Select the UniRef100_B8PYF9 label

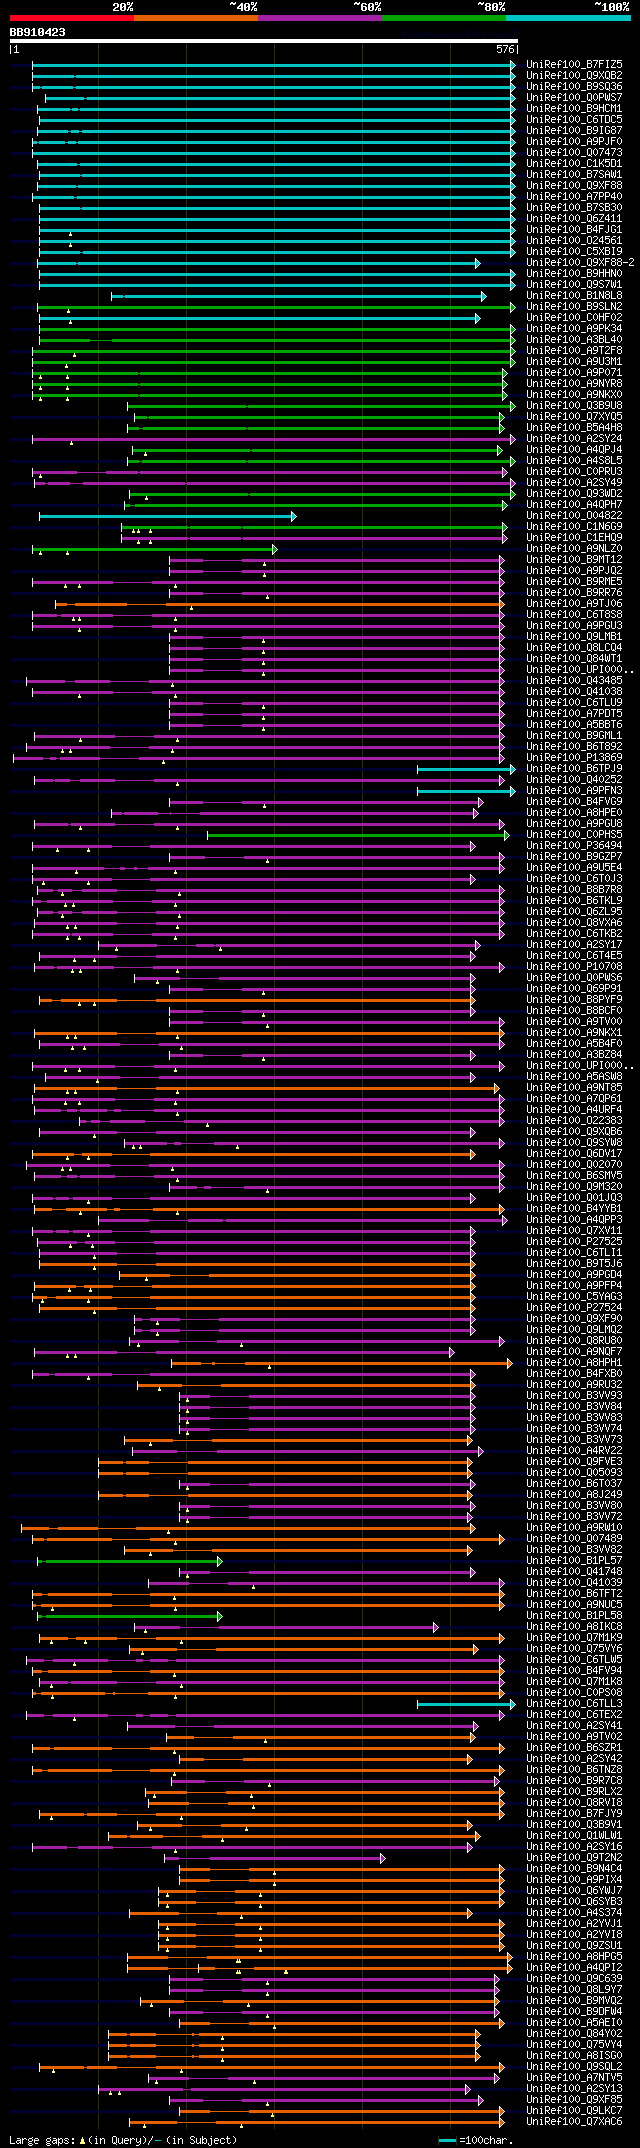coord(574,999)
